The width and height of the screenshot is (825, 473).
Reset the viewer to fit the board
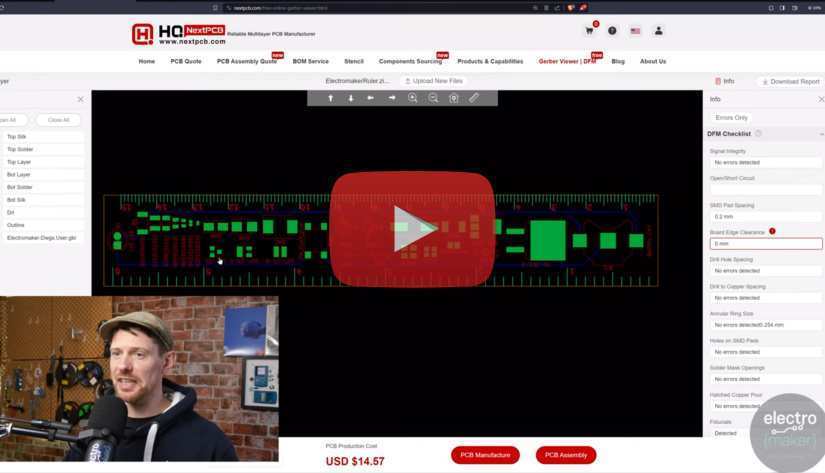[454, 98]
